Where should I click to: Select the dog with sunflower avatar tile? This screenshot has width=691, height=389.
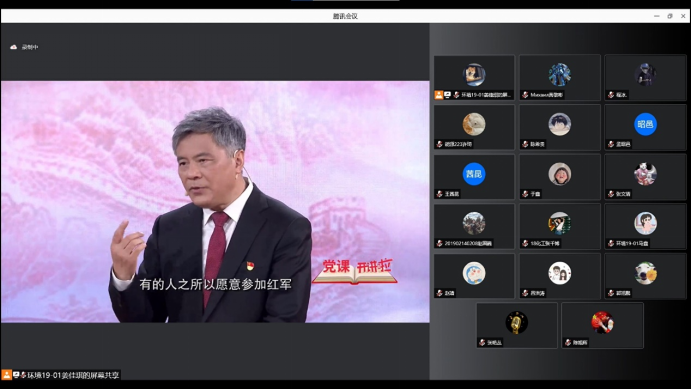pos(646,276)
